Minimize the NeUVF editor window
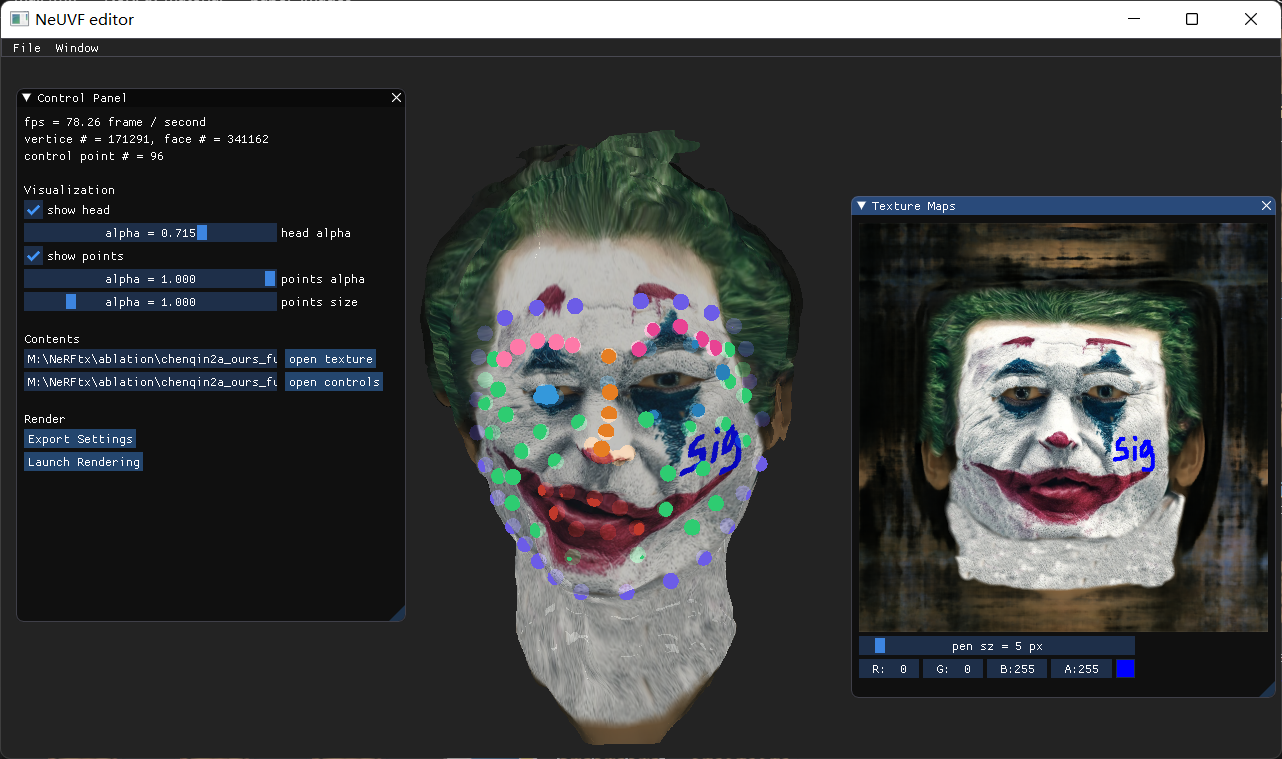Screen dimensions: 1282x759 (1133, 19)
